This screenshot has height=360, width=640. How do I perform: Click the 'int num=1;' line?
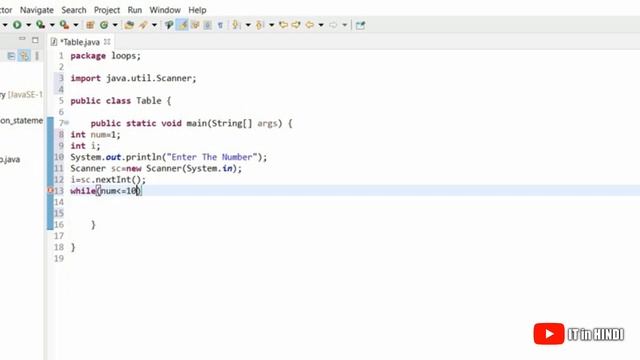pos(95,135)
